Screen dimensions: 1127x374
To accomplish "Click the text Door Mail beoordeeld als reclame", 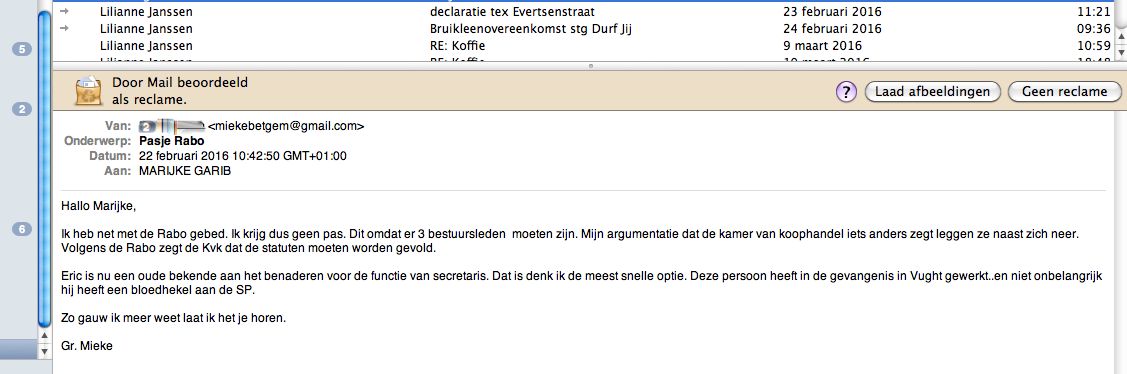I will coord(180,91).
